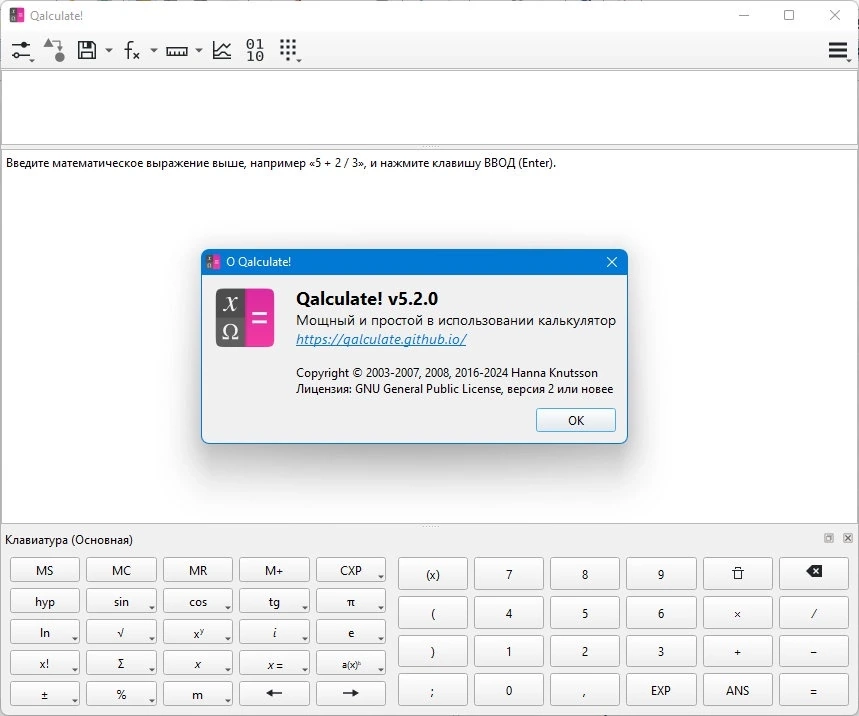Image resolution: width=859 pixels, height=716 pixels.
Task: Click the Σ sum key
Action: (121, 663)
